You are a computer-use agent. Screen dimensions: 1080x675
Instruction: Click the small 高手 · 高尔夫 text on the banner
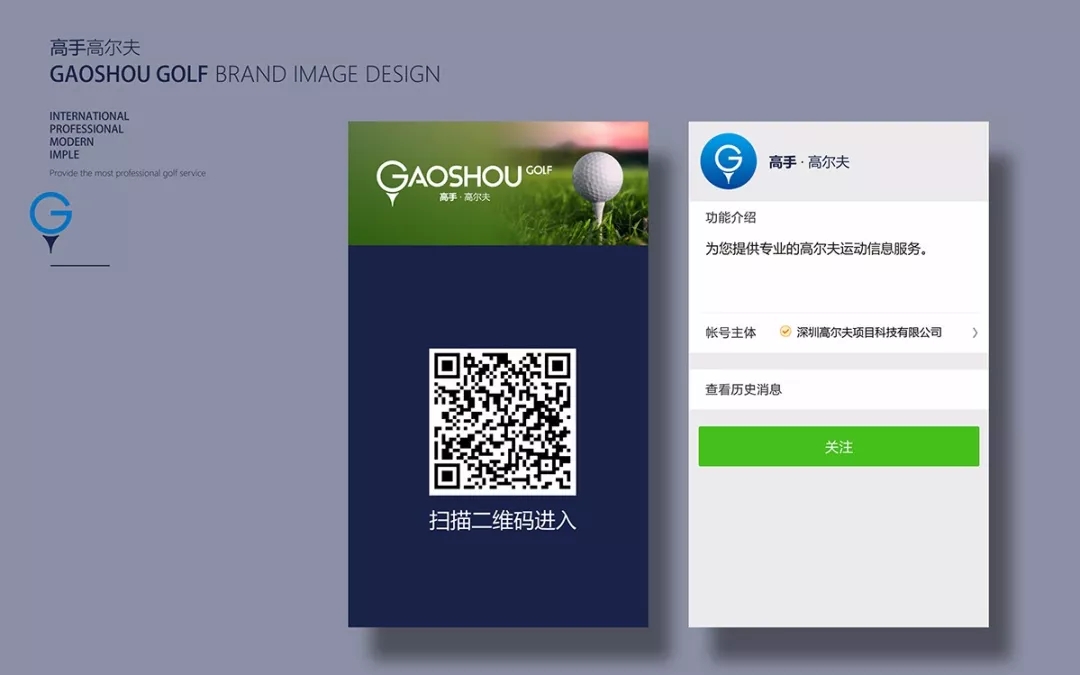(x=464, y=197)
